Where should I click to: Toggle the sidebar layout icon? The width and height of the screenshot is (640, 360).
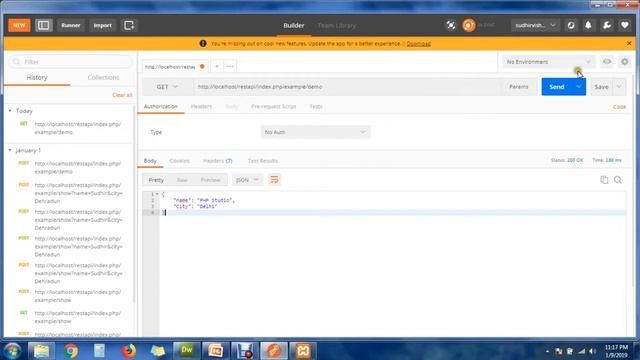[44, 25]
